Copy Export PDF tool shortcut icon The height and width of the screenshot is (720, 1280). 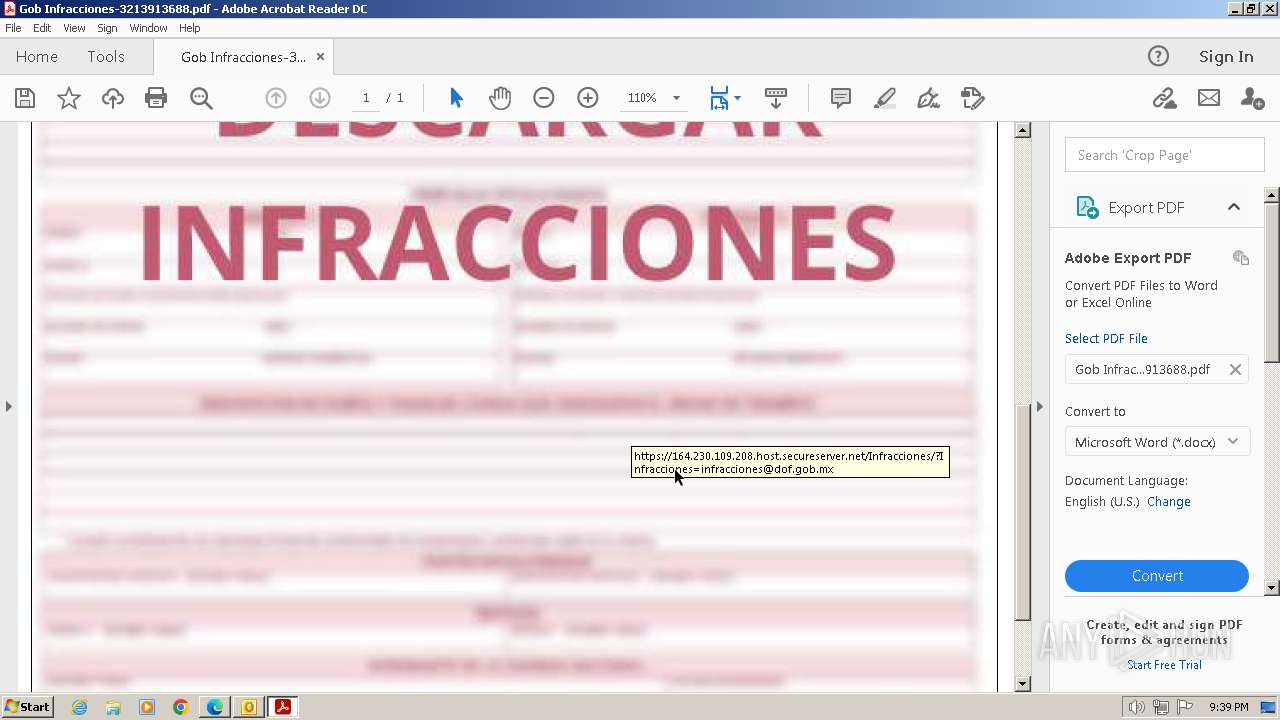click(1241, 258)
